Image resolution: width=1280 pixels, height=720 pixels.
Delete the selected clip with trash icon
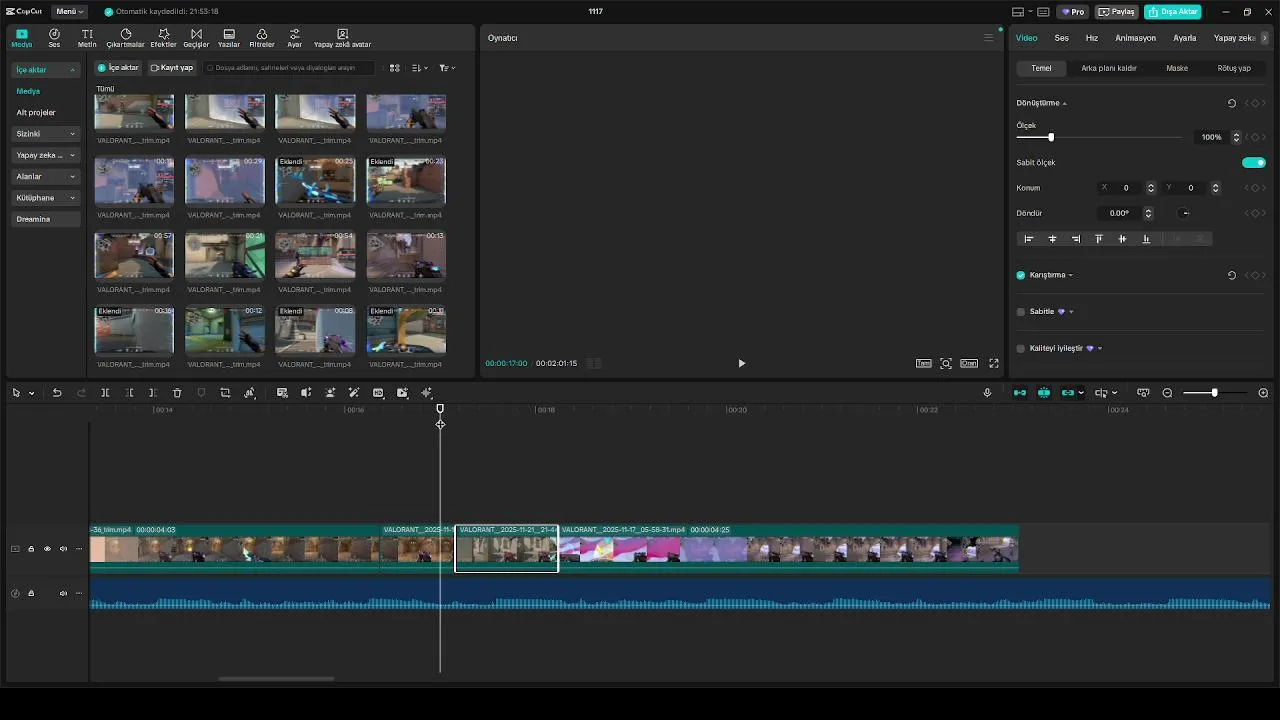point(177,393)
